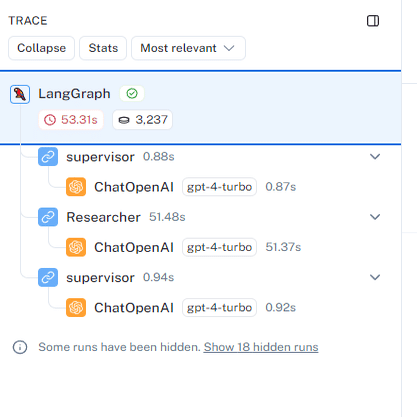Click the 53.31s latency clock badge
The height and width of the screenshot is (417, 417).
pyautogui.click(x=71, y=120)
